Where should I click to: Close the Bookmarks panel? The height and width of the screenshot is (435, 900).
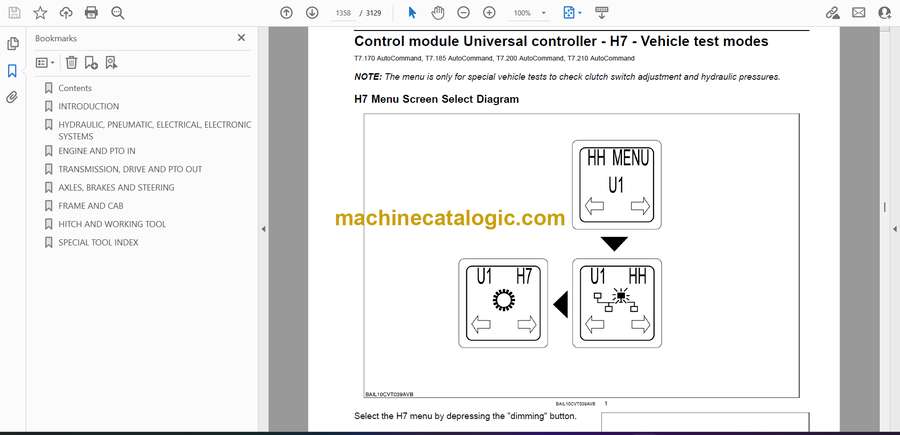click(x=241, y=38)
